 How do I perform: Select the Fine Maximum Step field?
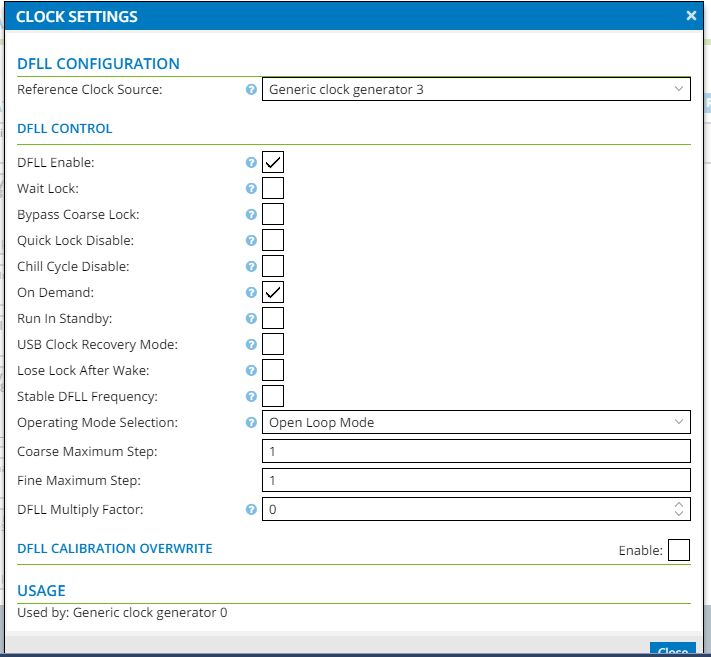click(x=476, y=480)
